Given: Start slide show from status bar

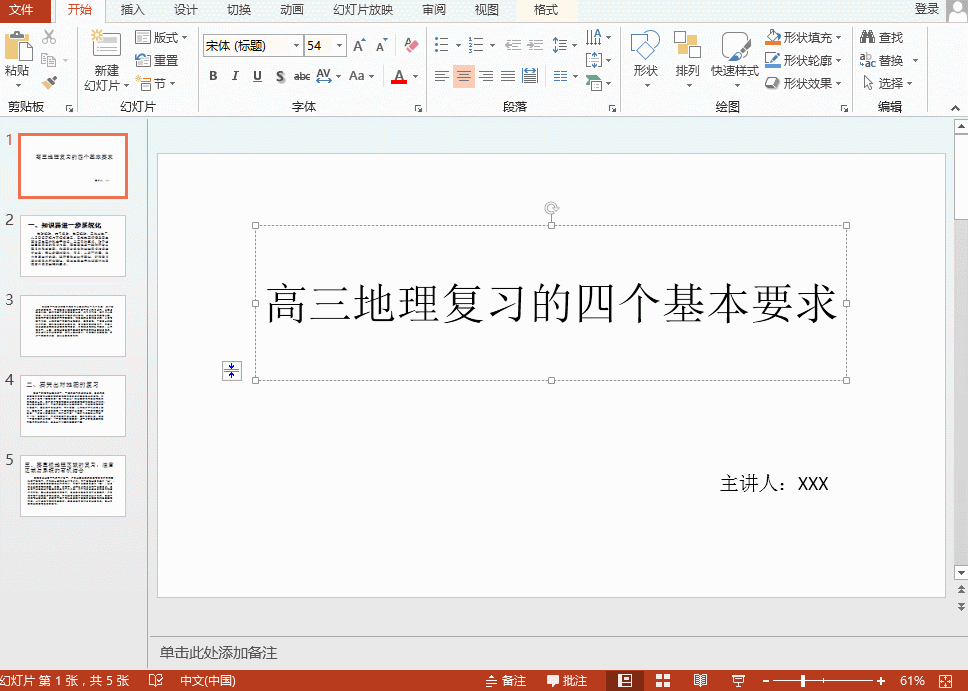Looking at the screenshot, I should pyautogui.click(x=738, y=681).
